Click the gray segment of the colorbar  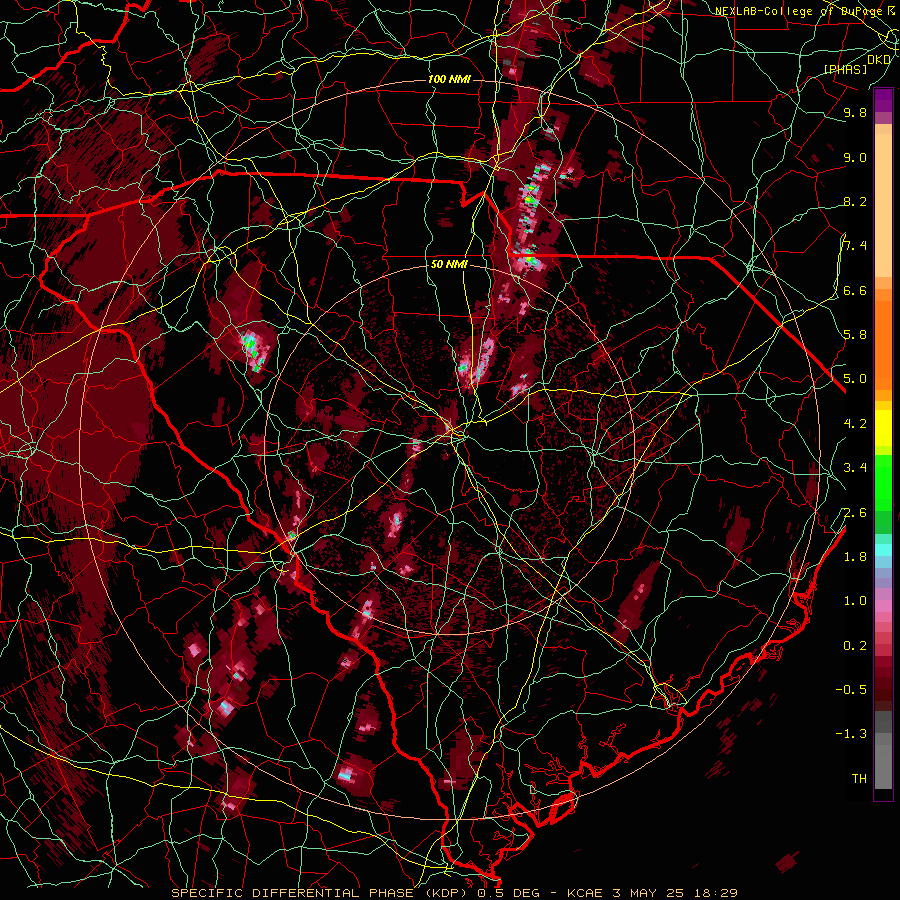(883, 750)
